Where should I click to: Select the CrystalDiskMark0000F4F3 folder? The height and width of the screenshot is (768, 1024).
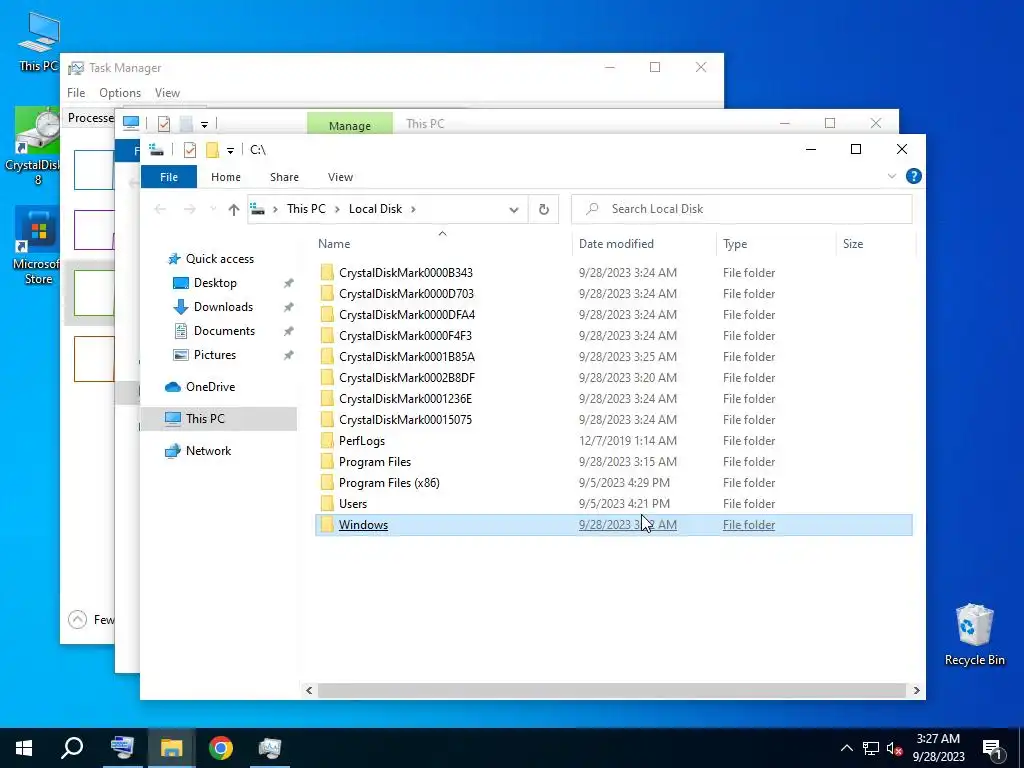405,336
